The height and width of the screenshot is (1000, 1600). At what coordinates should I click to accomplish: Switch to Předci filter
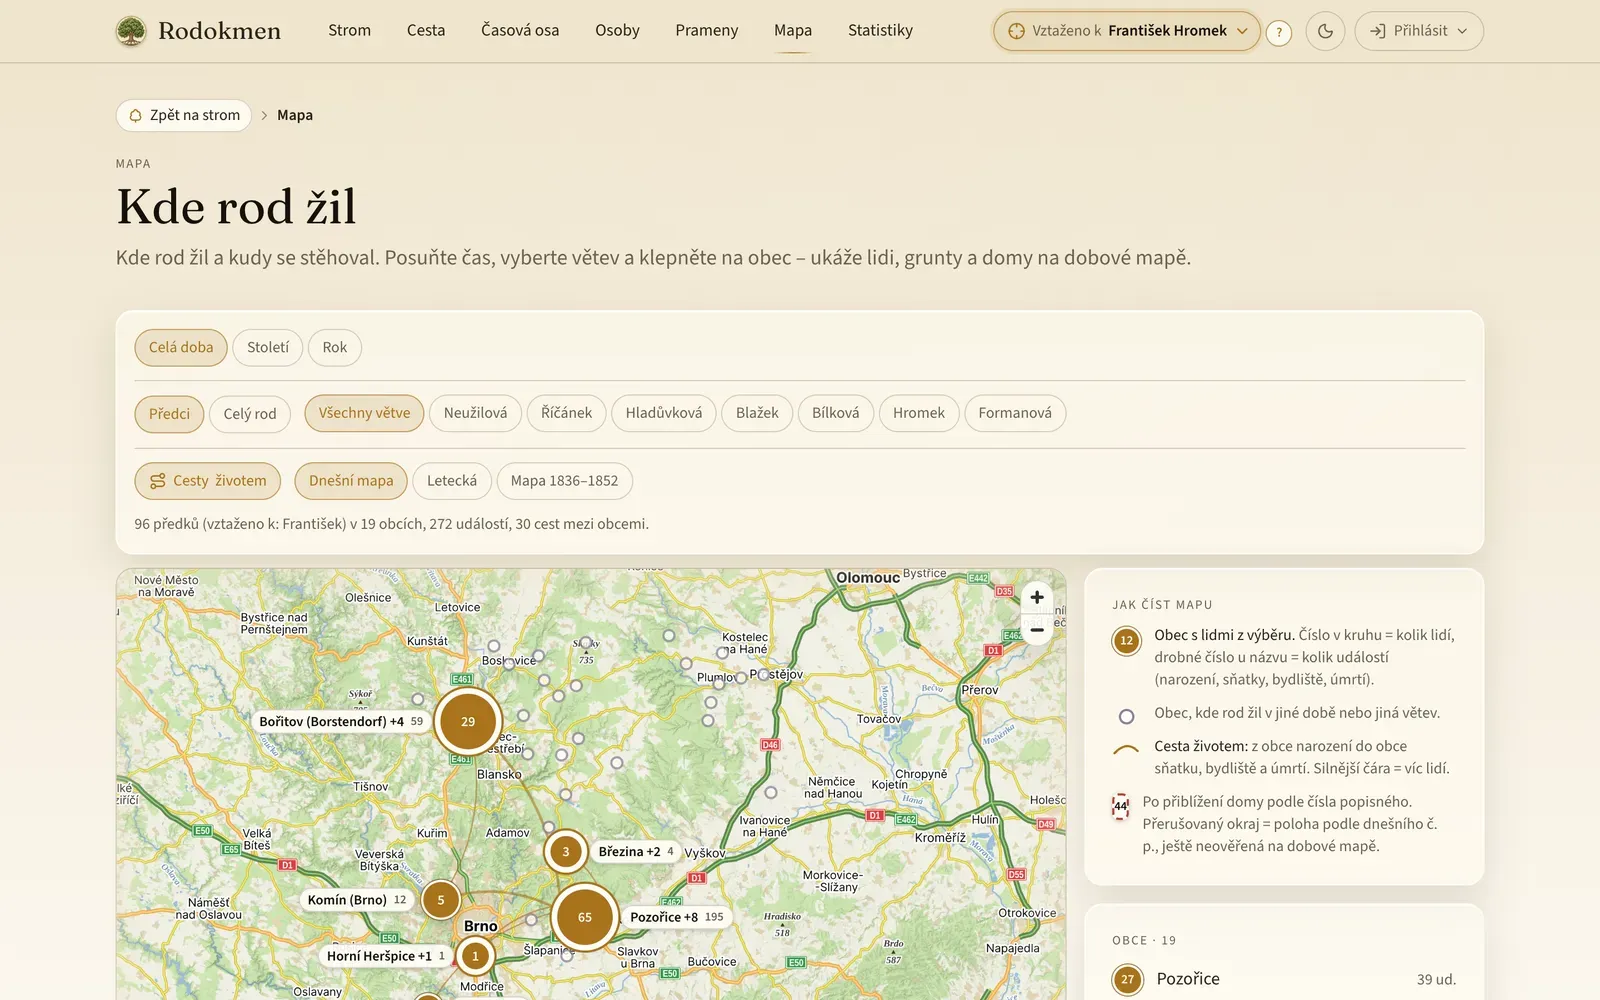click(x=169, y=413)
